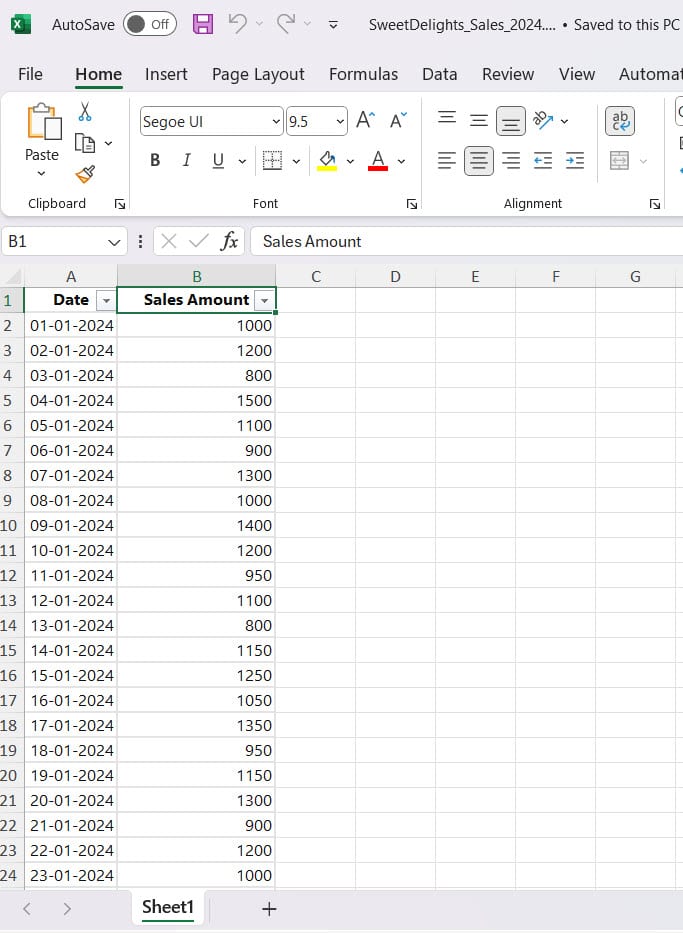
Task: Click the Insert Function fx icon
Action: (x=229, y=241)
